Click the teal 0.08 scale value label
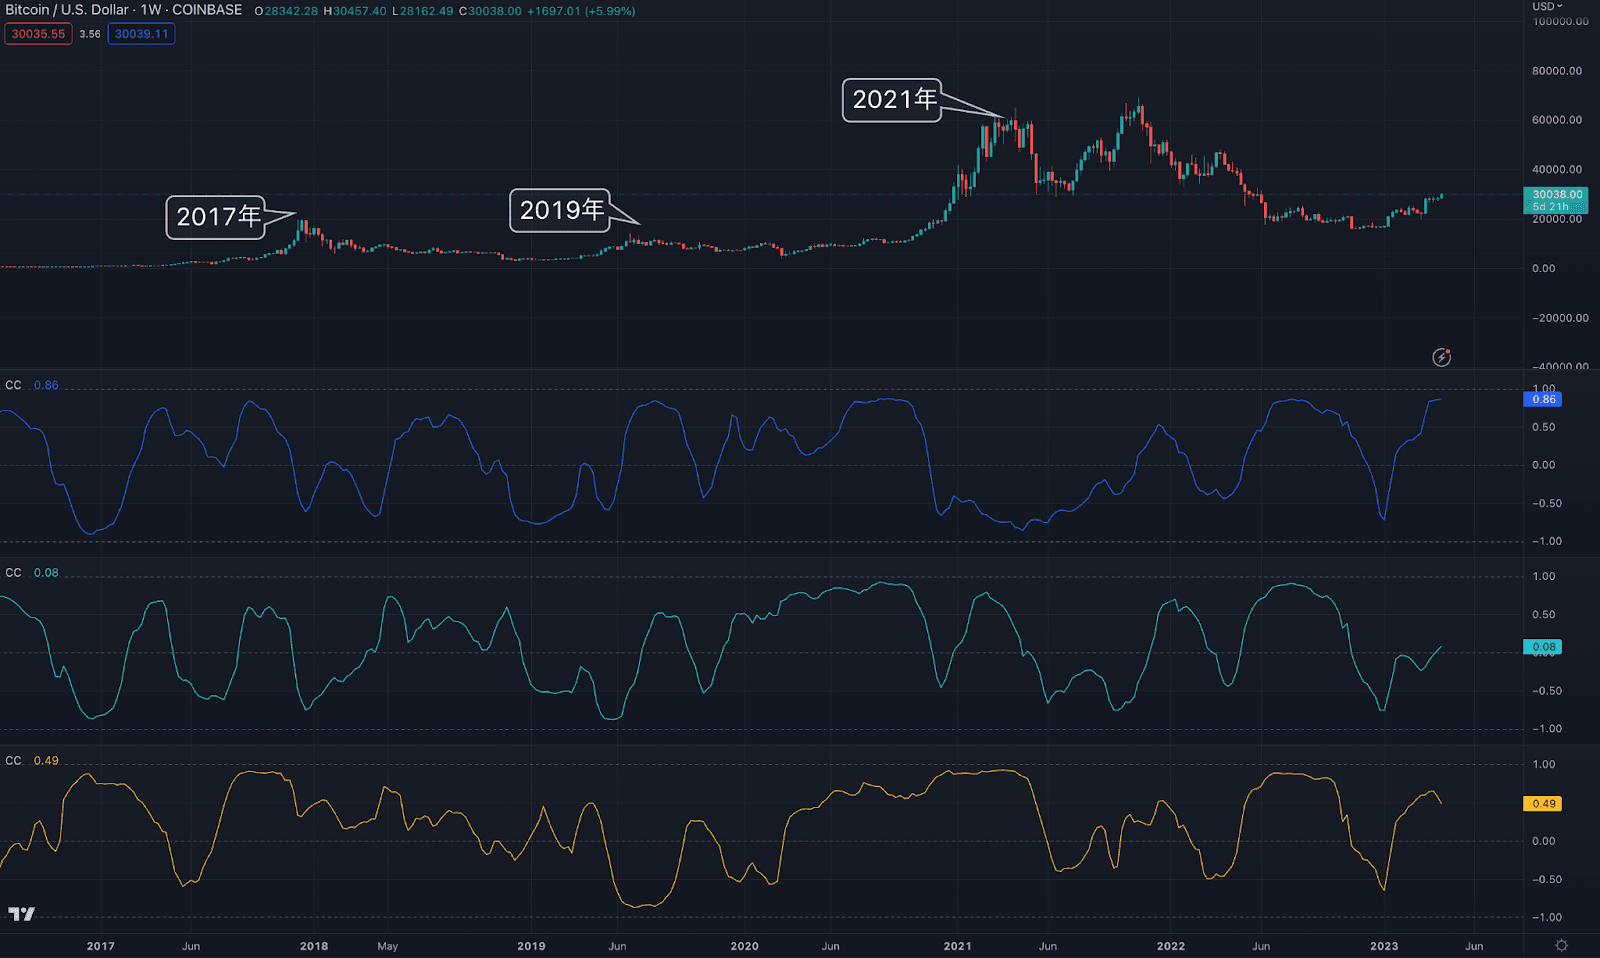 click(1543, 647)
